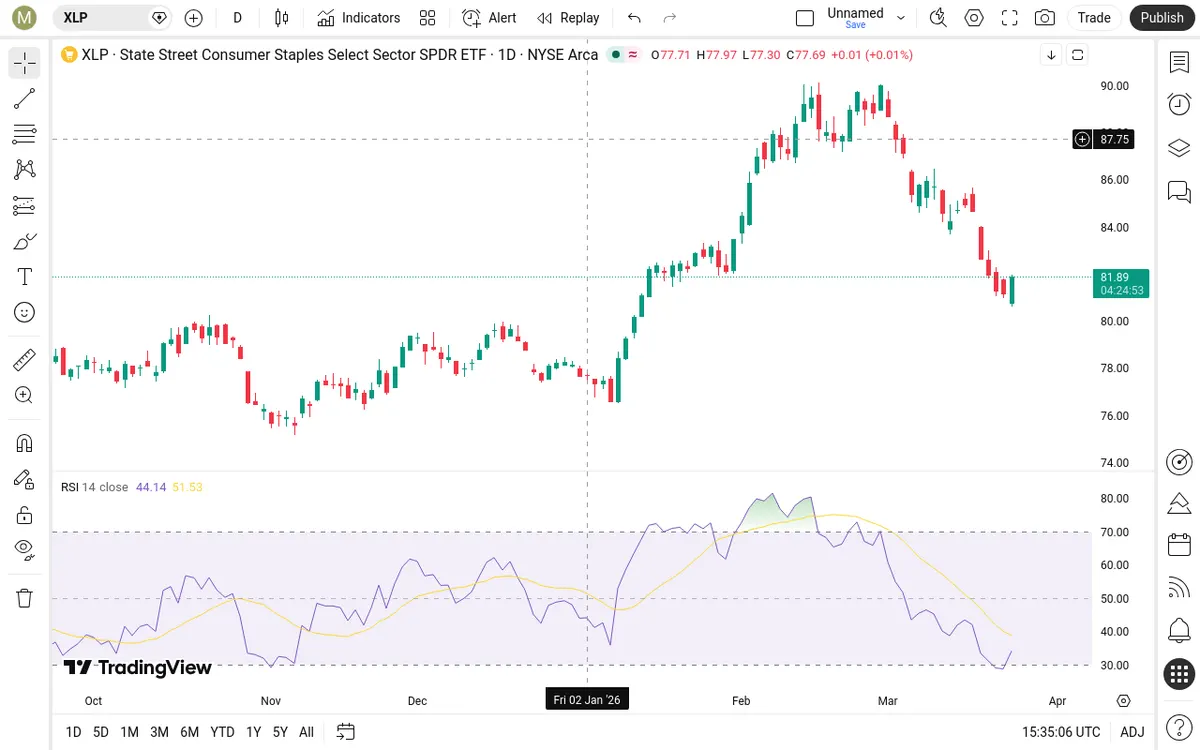Image resolution: width=1200 pixels, height=750 pixels.
Task: Select the trend line drawing tool
Action: pyautogui.click(x=25, y=98)
